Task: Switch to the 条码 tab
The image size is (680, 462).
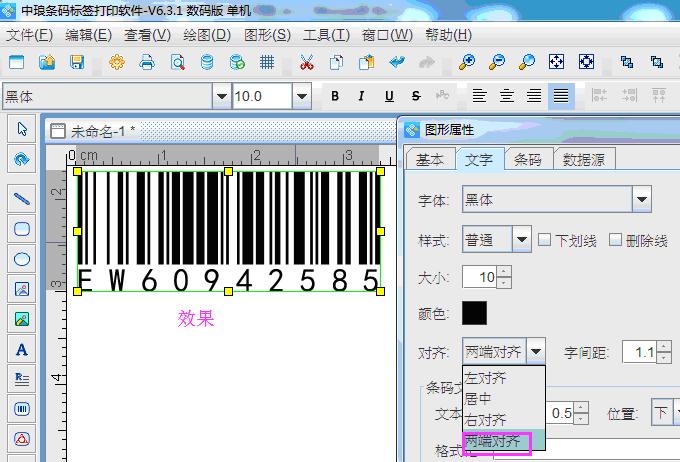Action: coord(528,159)
